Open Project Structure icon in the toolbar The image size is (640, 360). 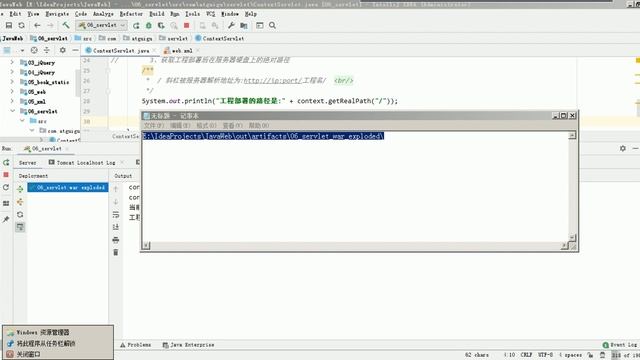point(244,25)
